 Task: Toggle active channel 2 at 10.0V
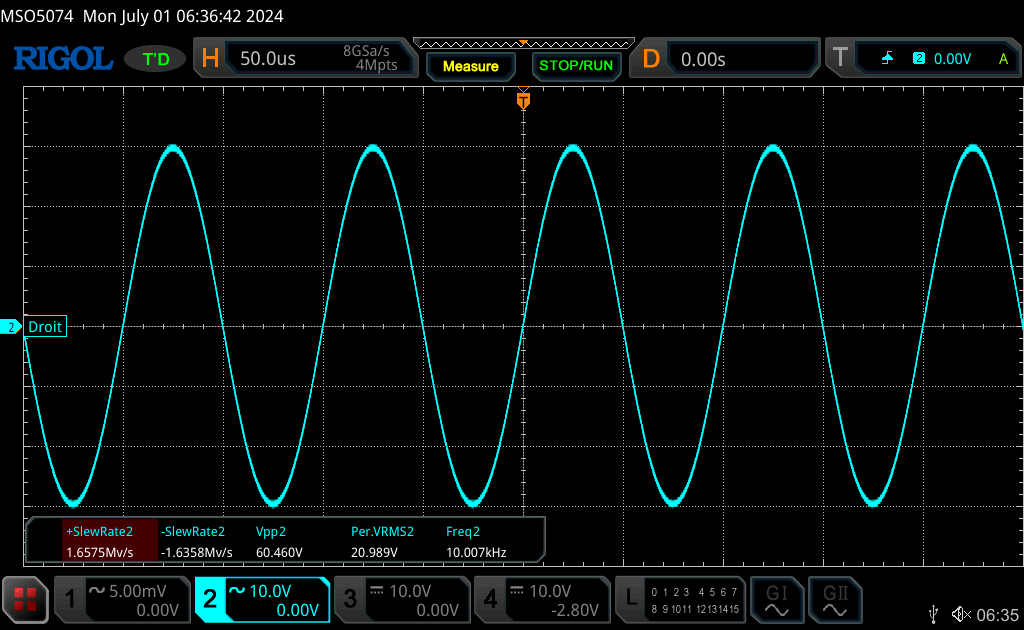263,600
